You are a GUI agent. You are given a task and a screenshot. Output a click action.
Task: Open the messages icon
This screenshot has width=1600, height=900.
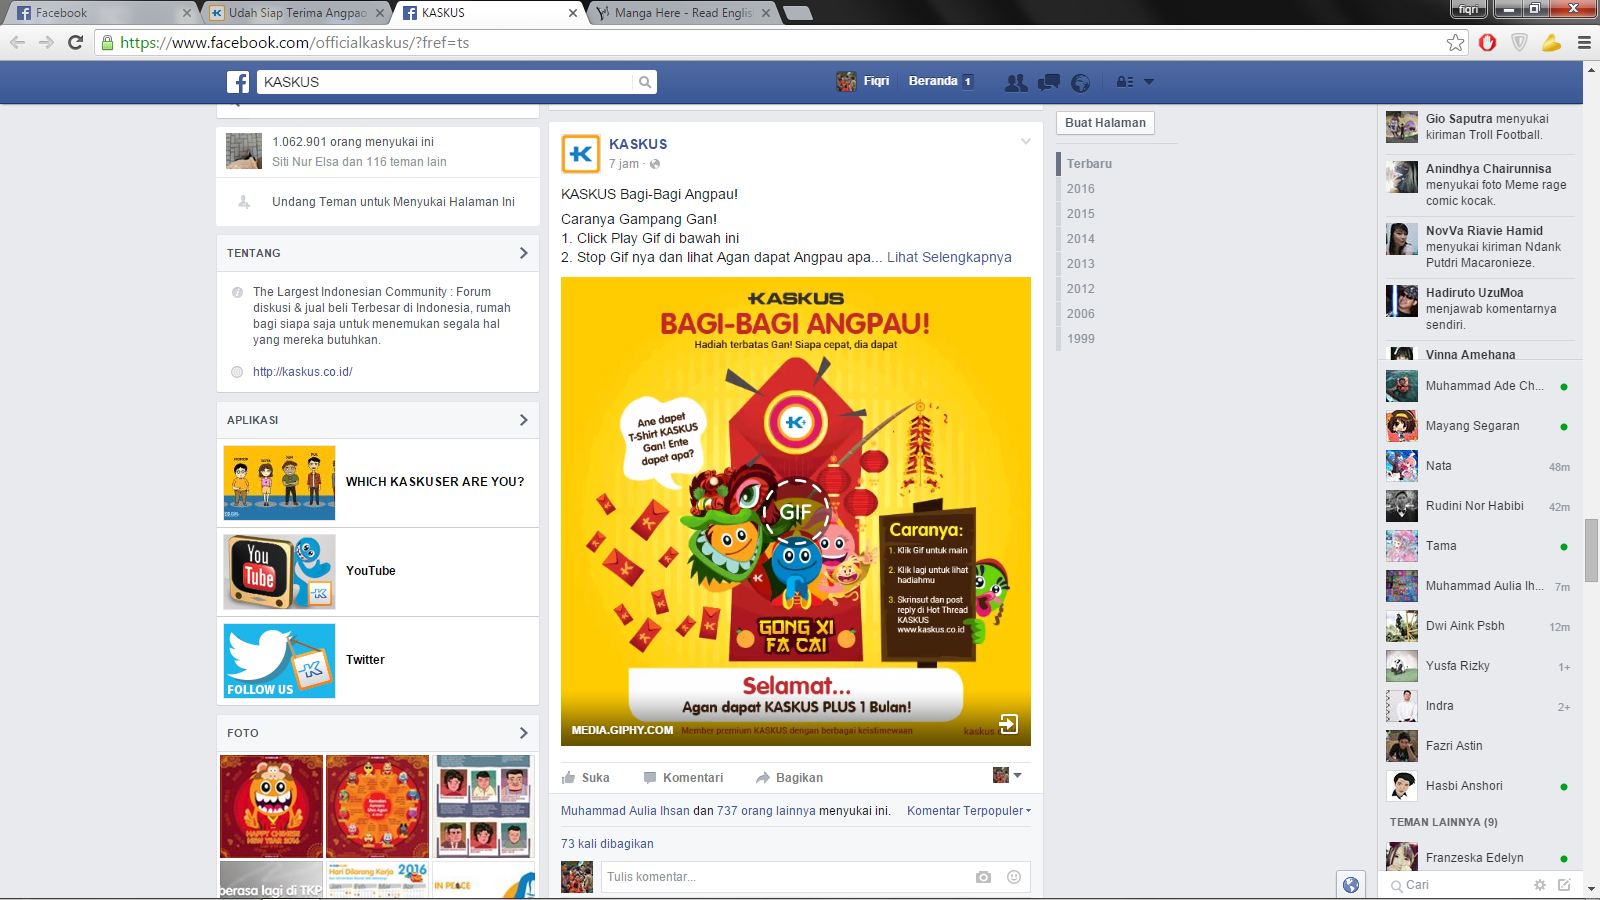(1049, 82)
